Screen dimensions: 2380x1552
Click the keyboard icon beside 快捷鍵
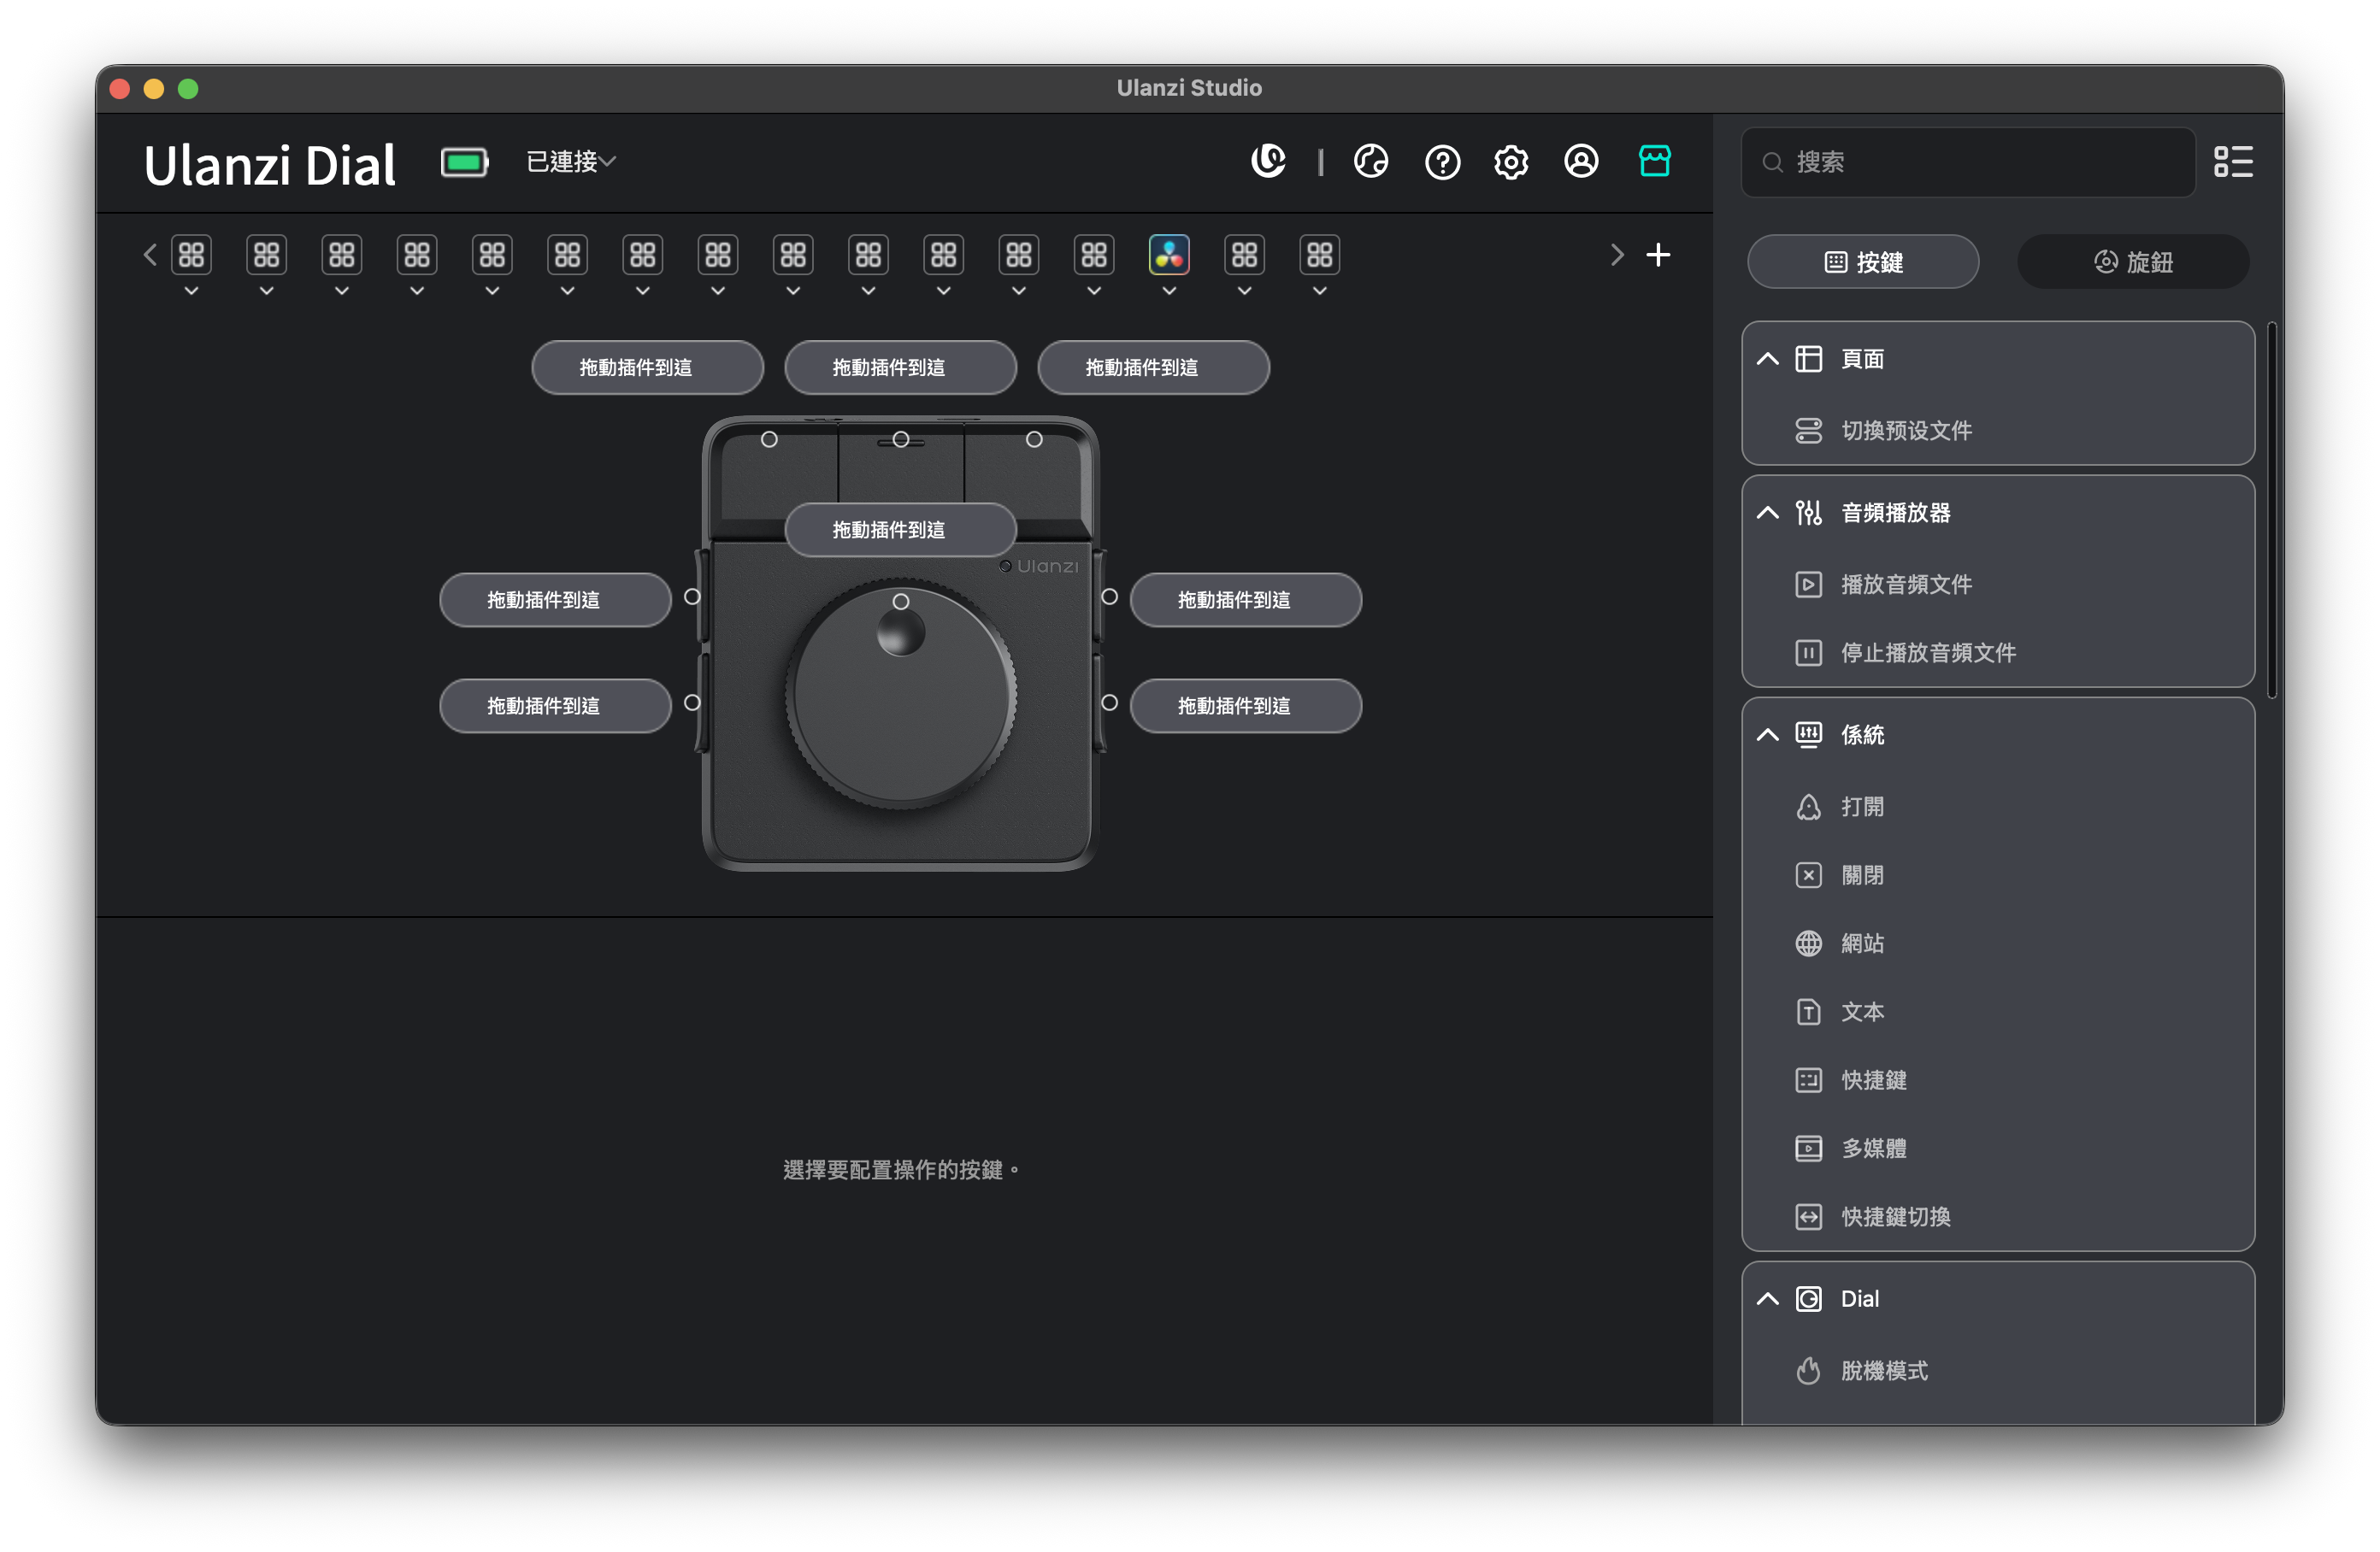(1807, 1080)
